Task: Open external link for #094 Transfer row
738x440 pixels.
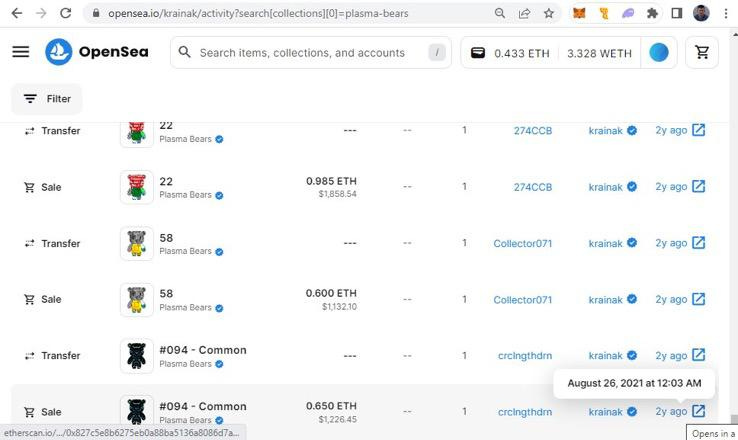Action: pyautogui.click(x=698, y=355)
